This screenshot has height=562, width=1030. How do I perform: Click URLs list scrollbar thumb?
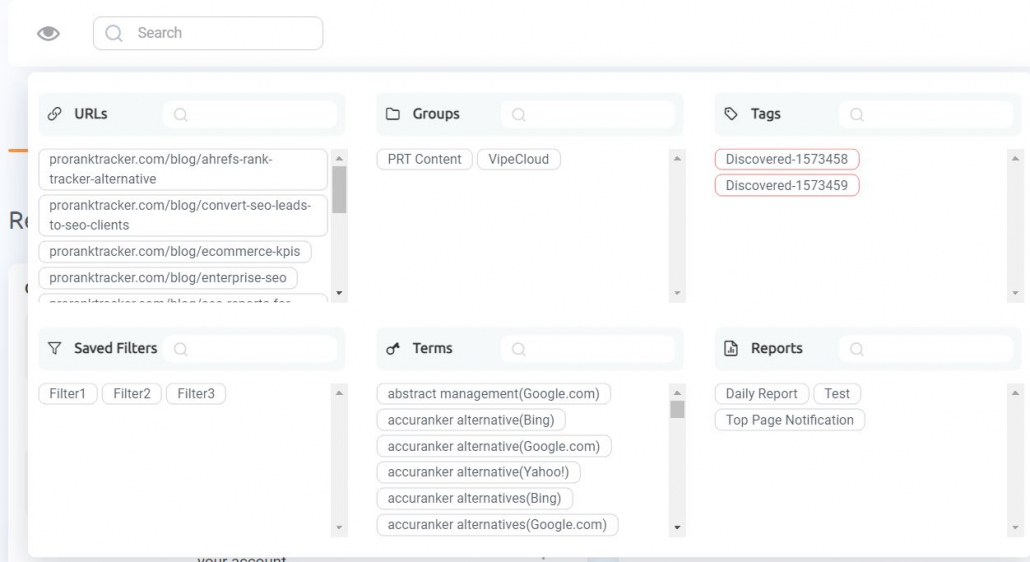[339, 190]
